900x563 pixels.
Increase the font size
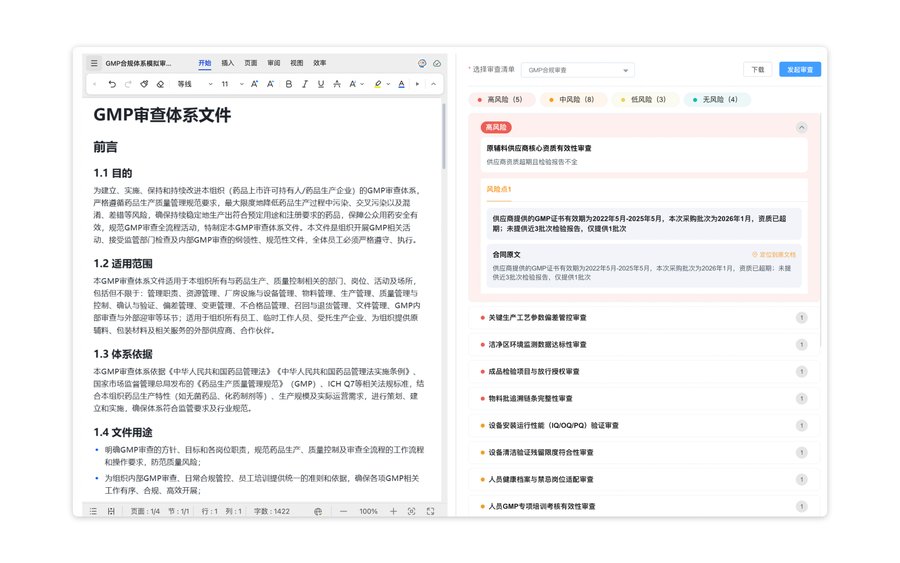(x=254, y=84)
